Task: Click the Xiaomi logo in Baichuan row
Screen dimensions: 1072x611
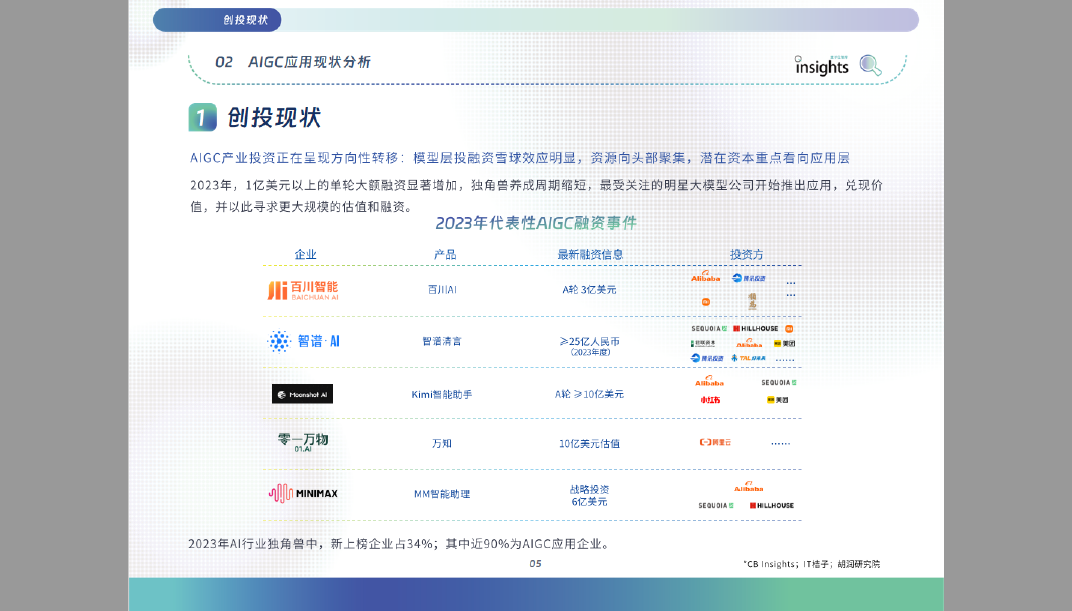Action: click(x=706, y=301)
